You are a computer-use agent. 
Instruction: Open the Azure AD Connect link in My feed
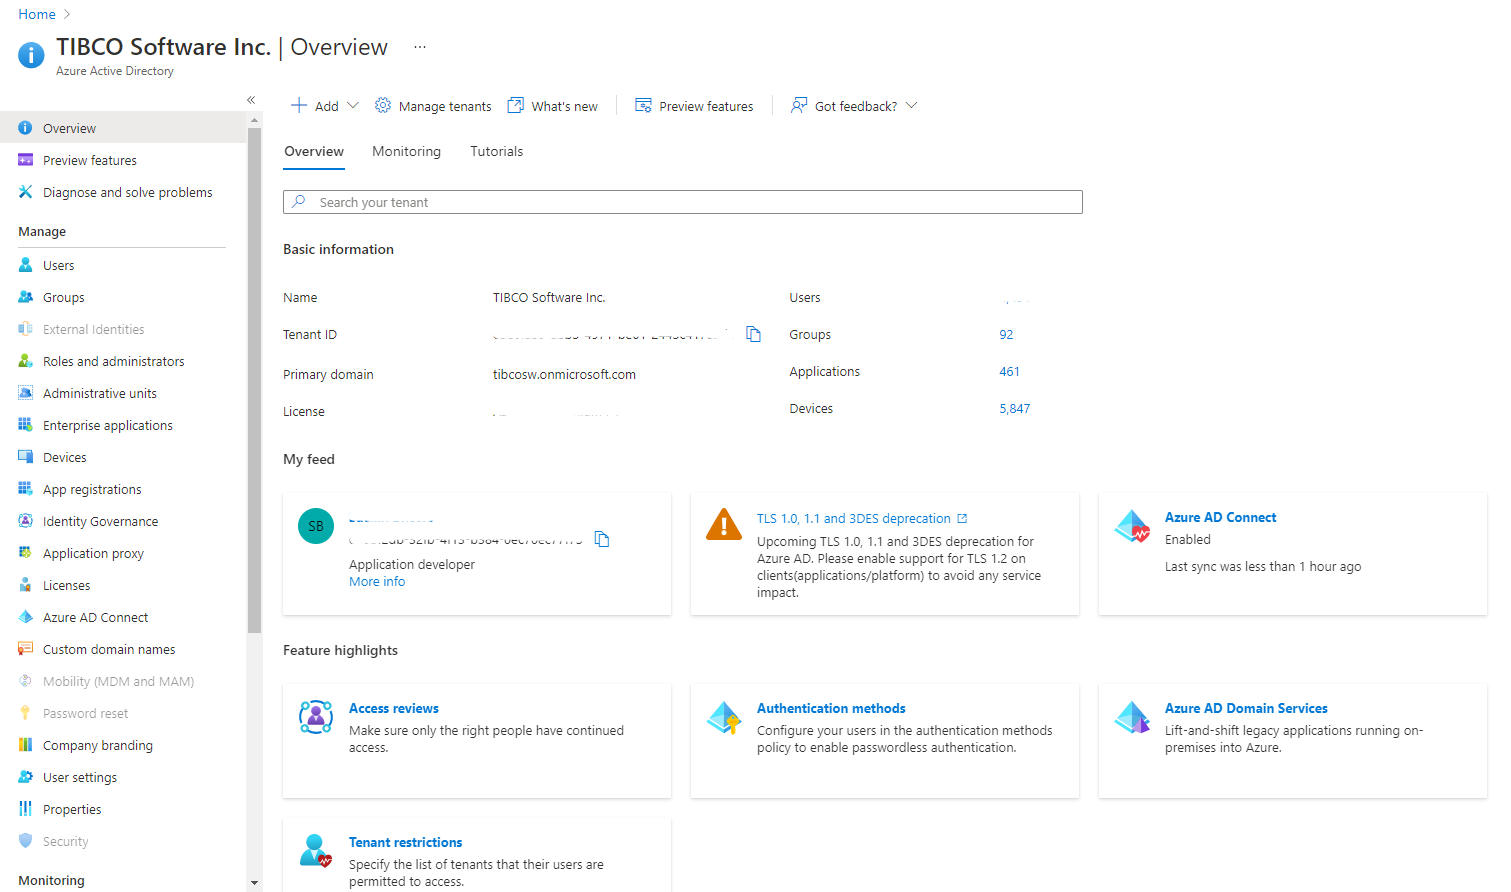tap(1220, 518)
